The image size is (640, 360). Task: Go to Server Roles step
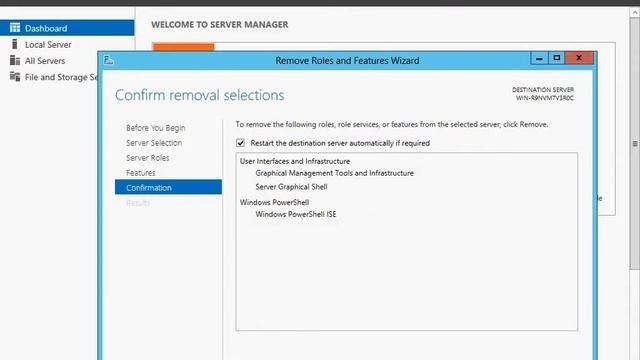(x=147, y=158)
